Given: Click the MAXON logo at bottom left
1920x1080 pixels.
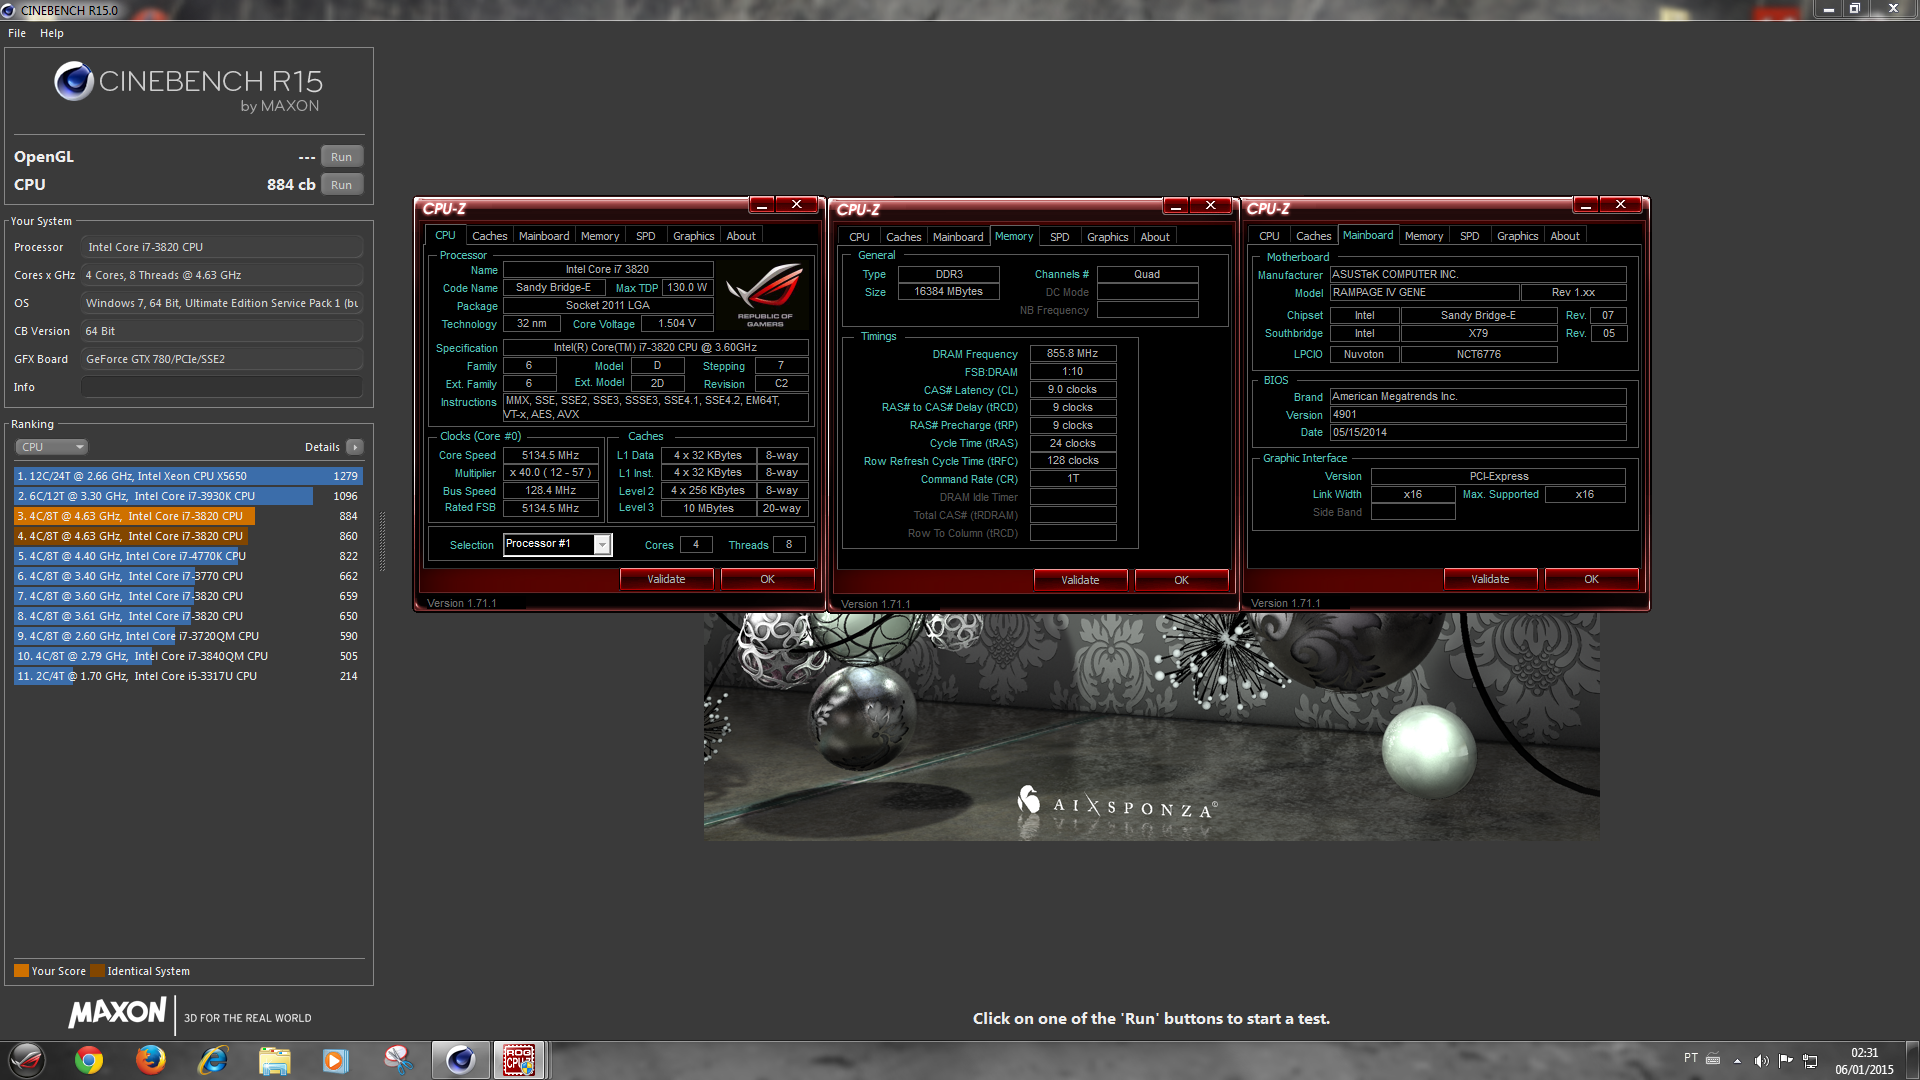Looking at the screenshot, I should click(117, 1013).
